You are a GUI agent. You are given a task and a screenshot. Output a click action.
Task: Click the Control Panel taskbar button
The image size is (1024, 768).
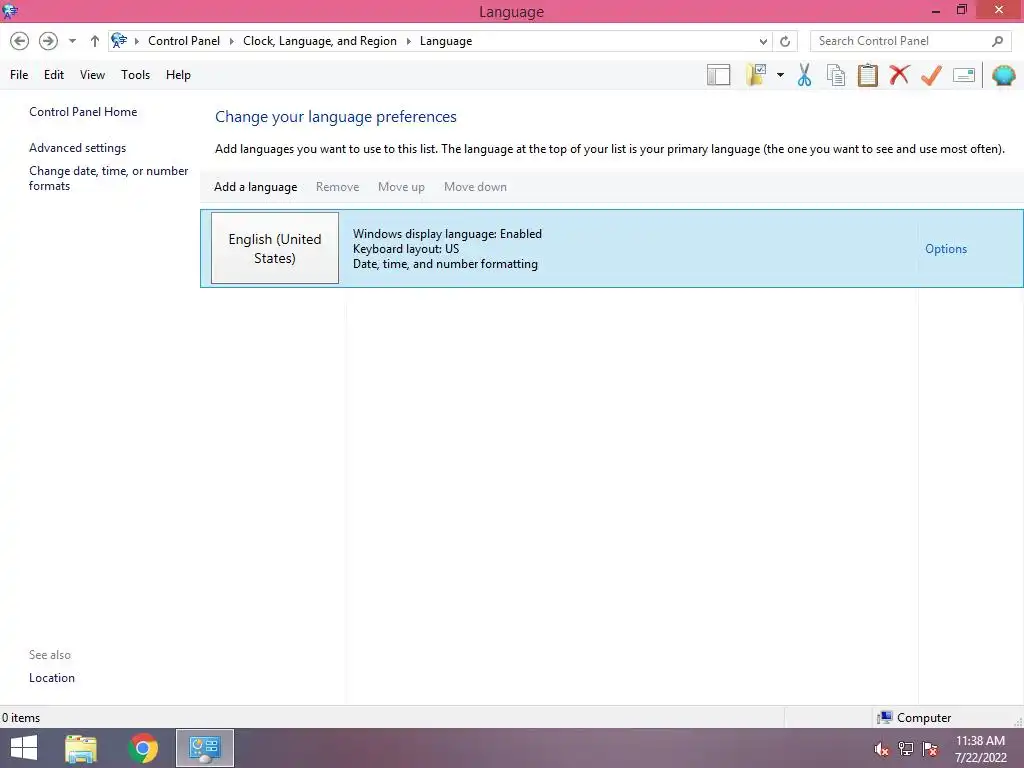point(204,748)
